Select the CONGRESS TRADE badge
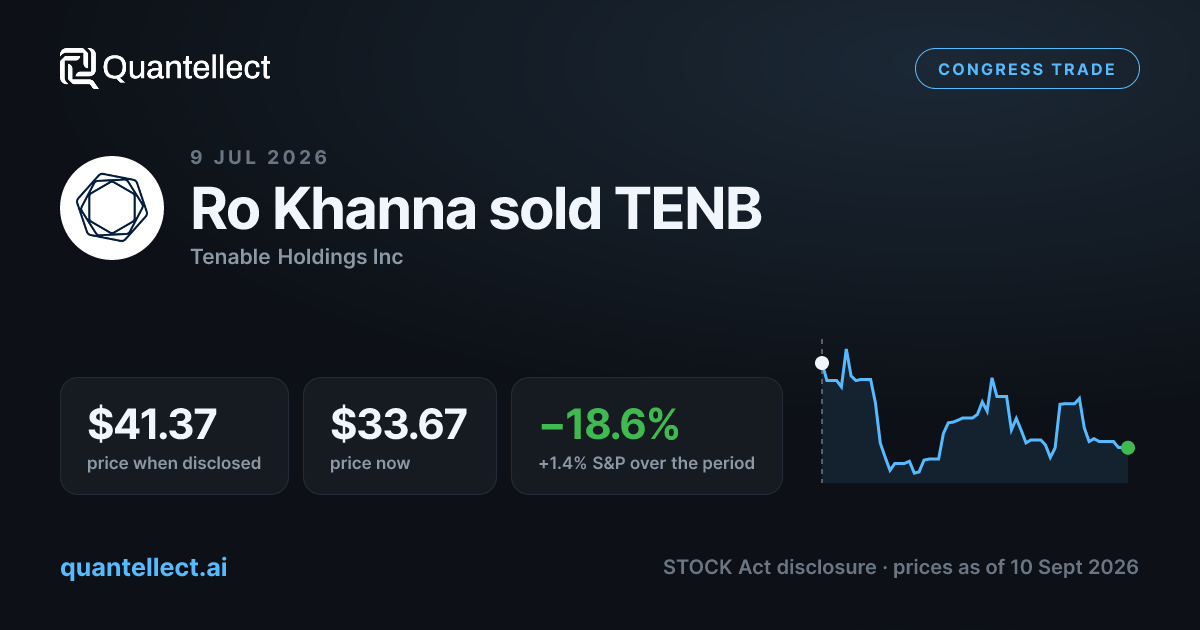 (x=1027, y=69)
